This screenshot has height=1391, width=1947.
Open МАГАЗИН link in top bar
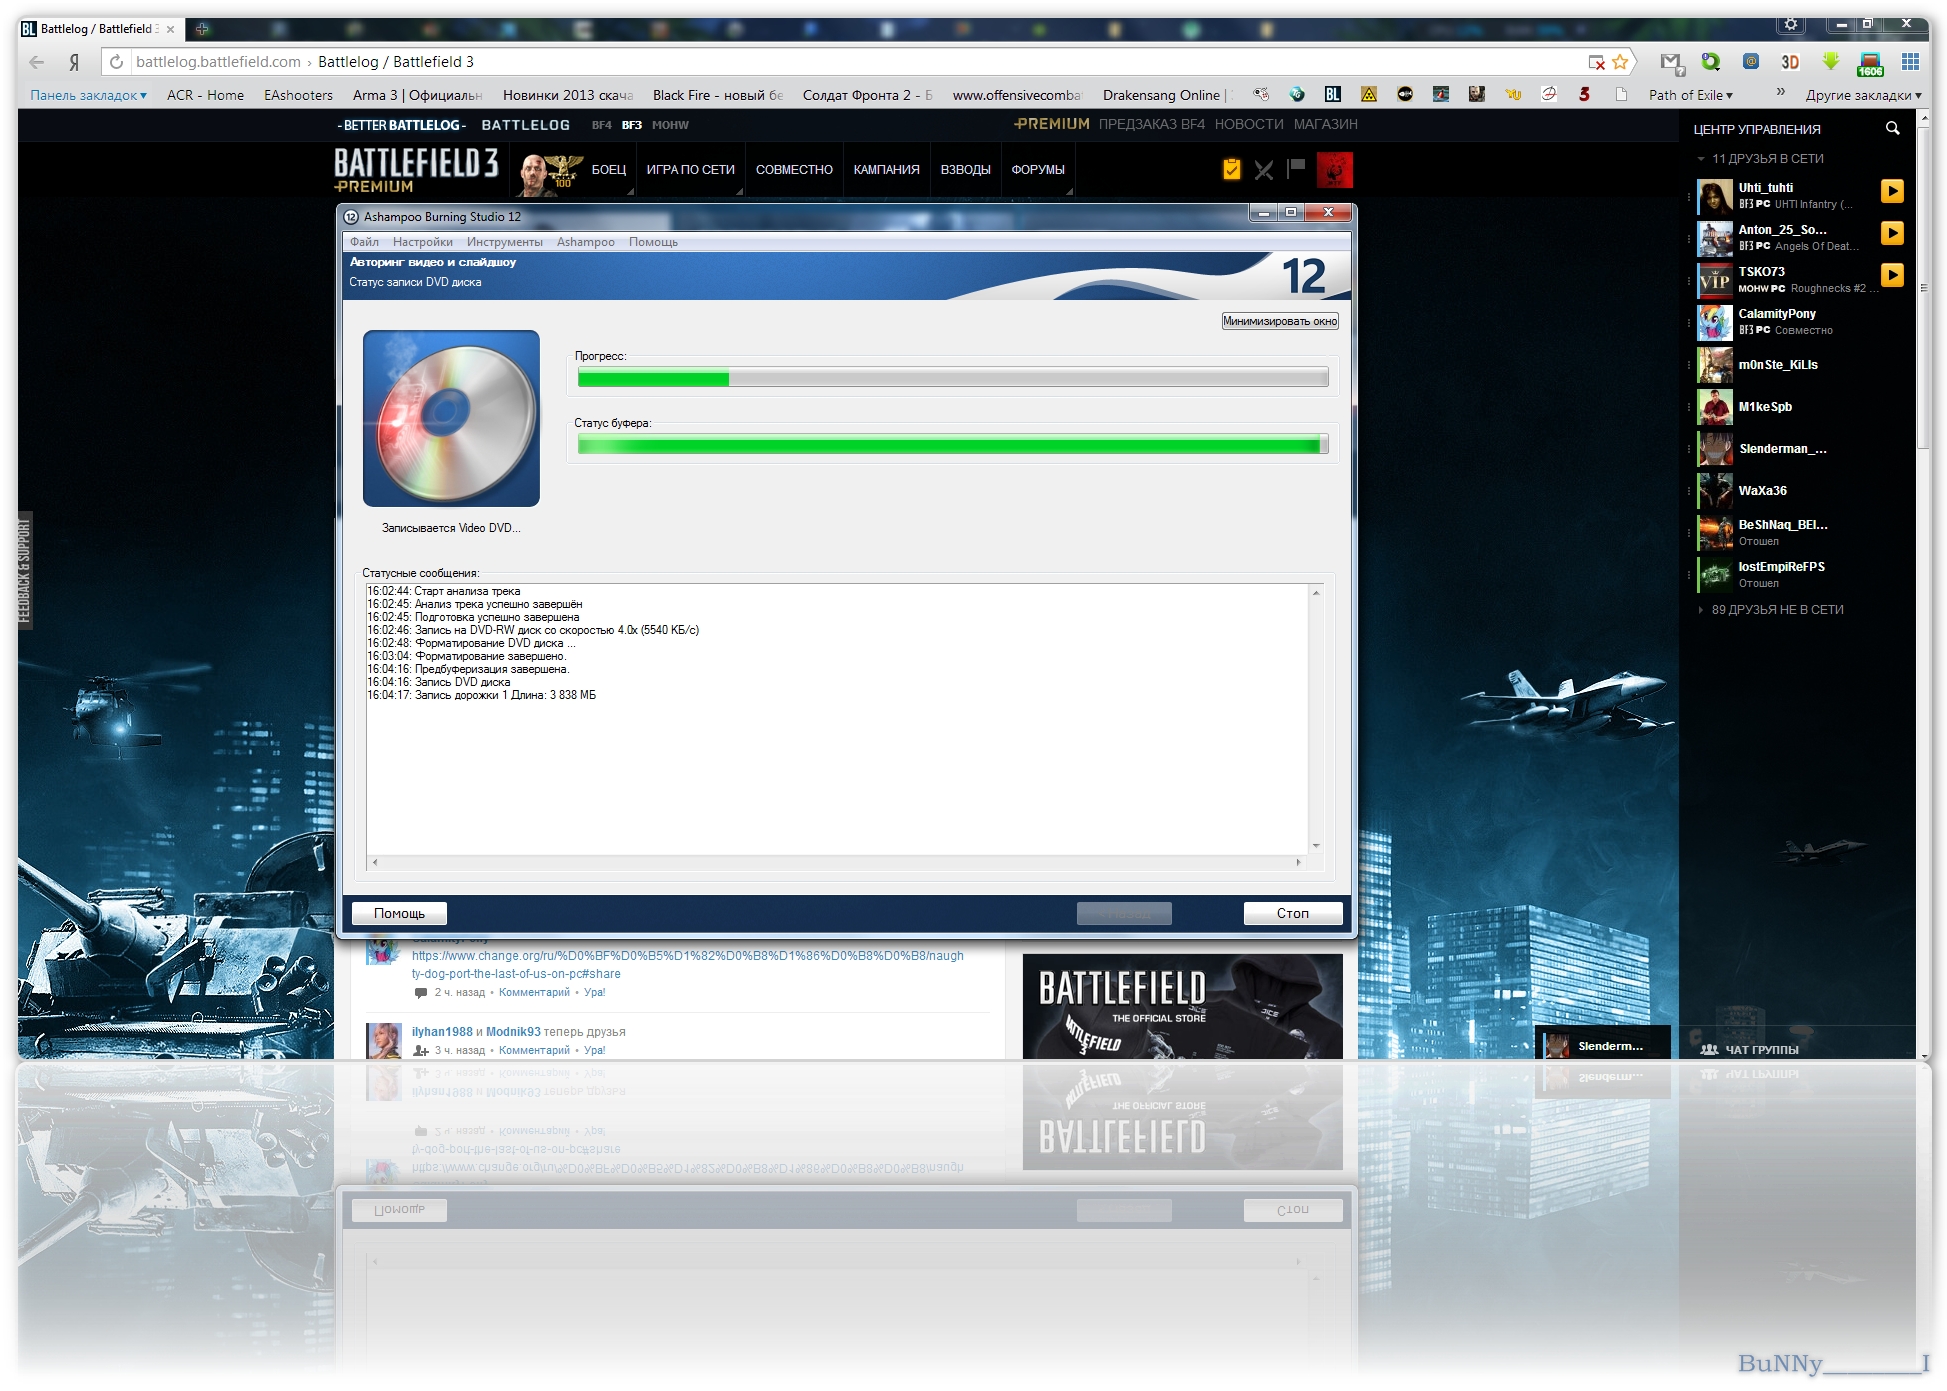point(1325,124)
